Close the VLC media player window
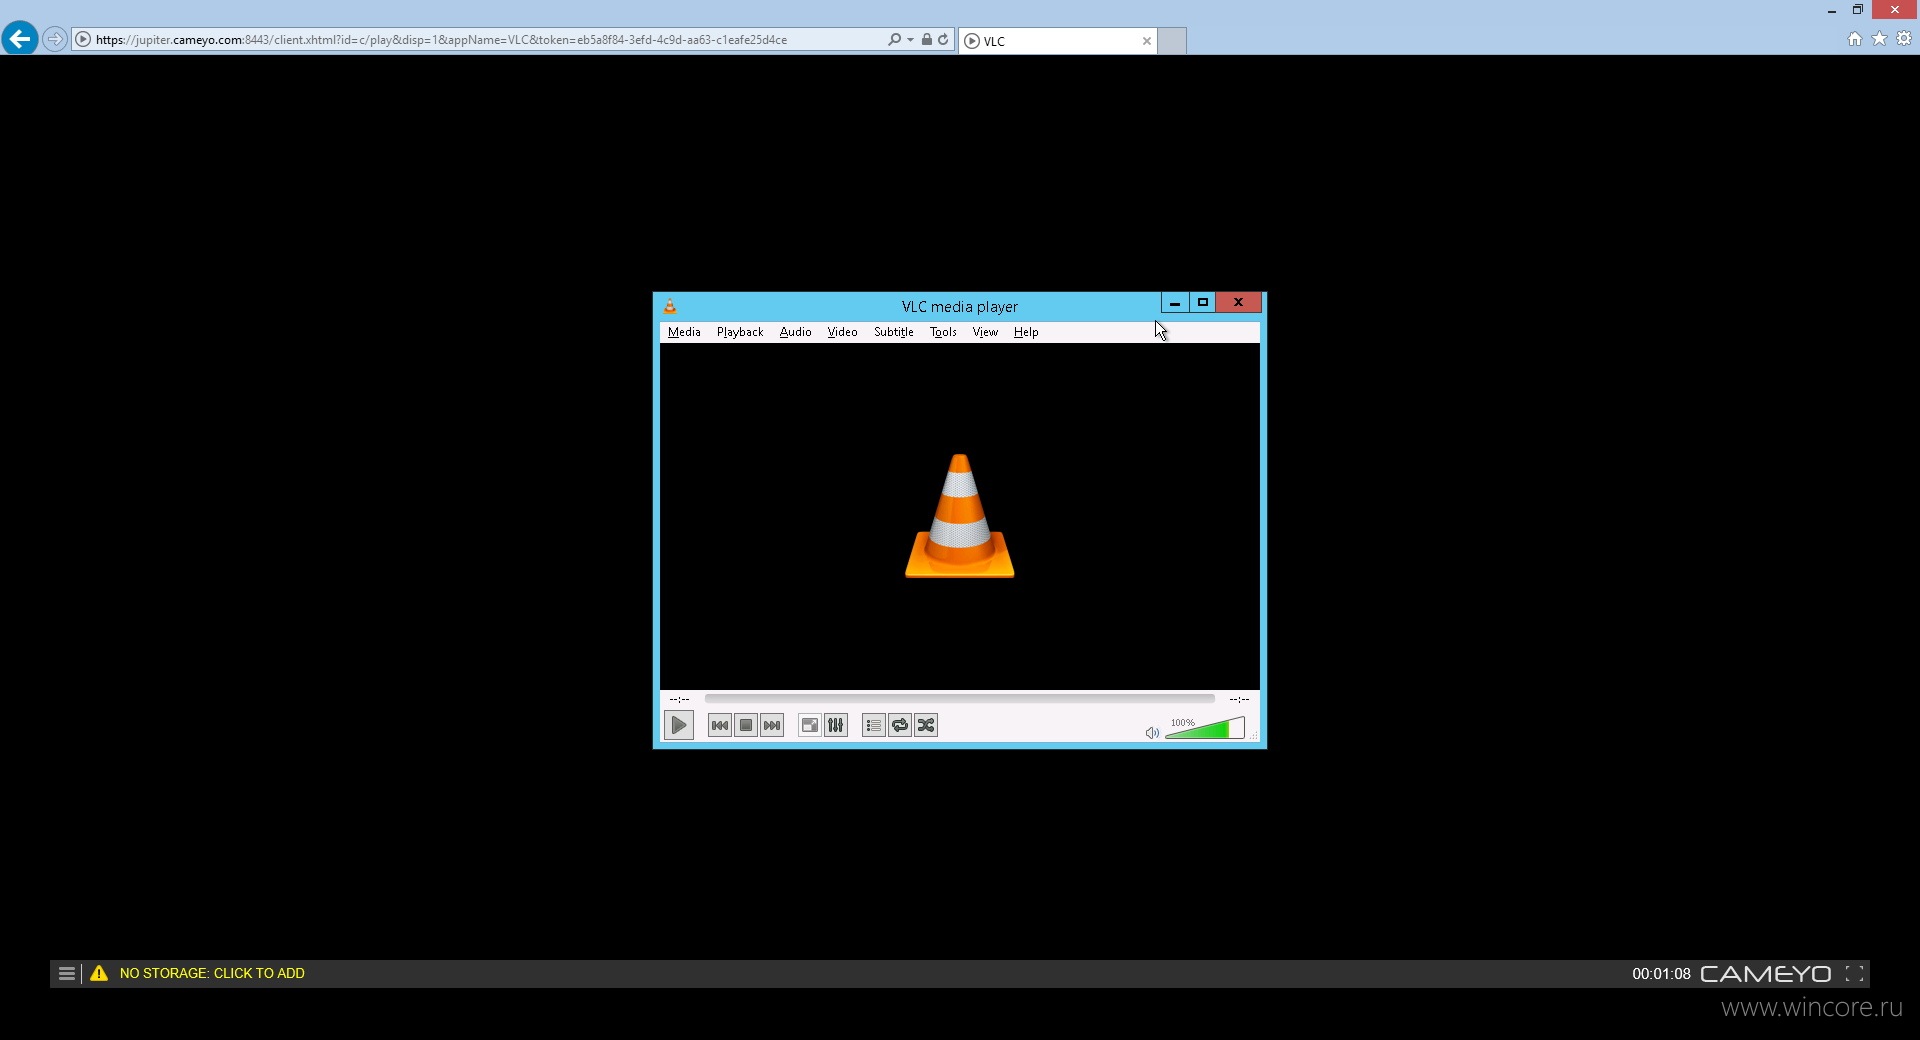 pyautogui.click(x=1239, y=302)
